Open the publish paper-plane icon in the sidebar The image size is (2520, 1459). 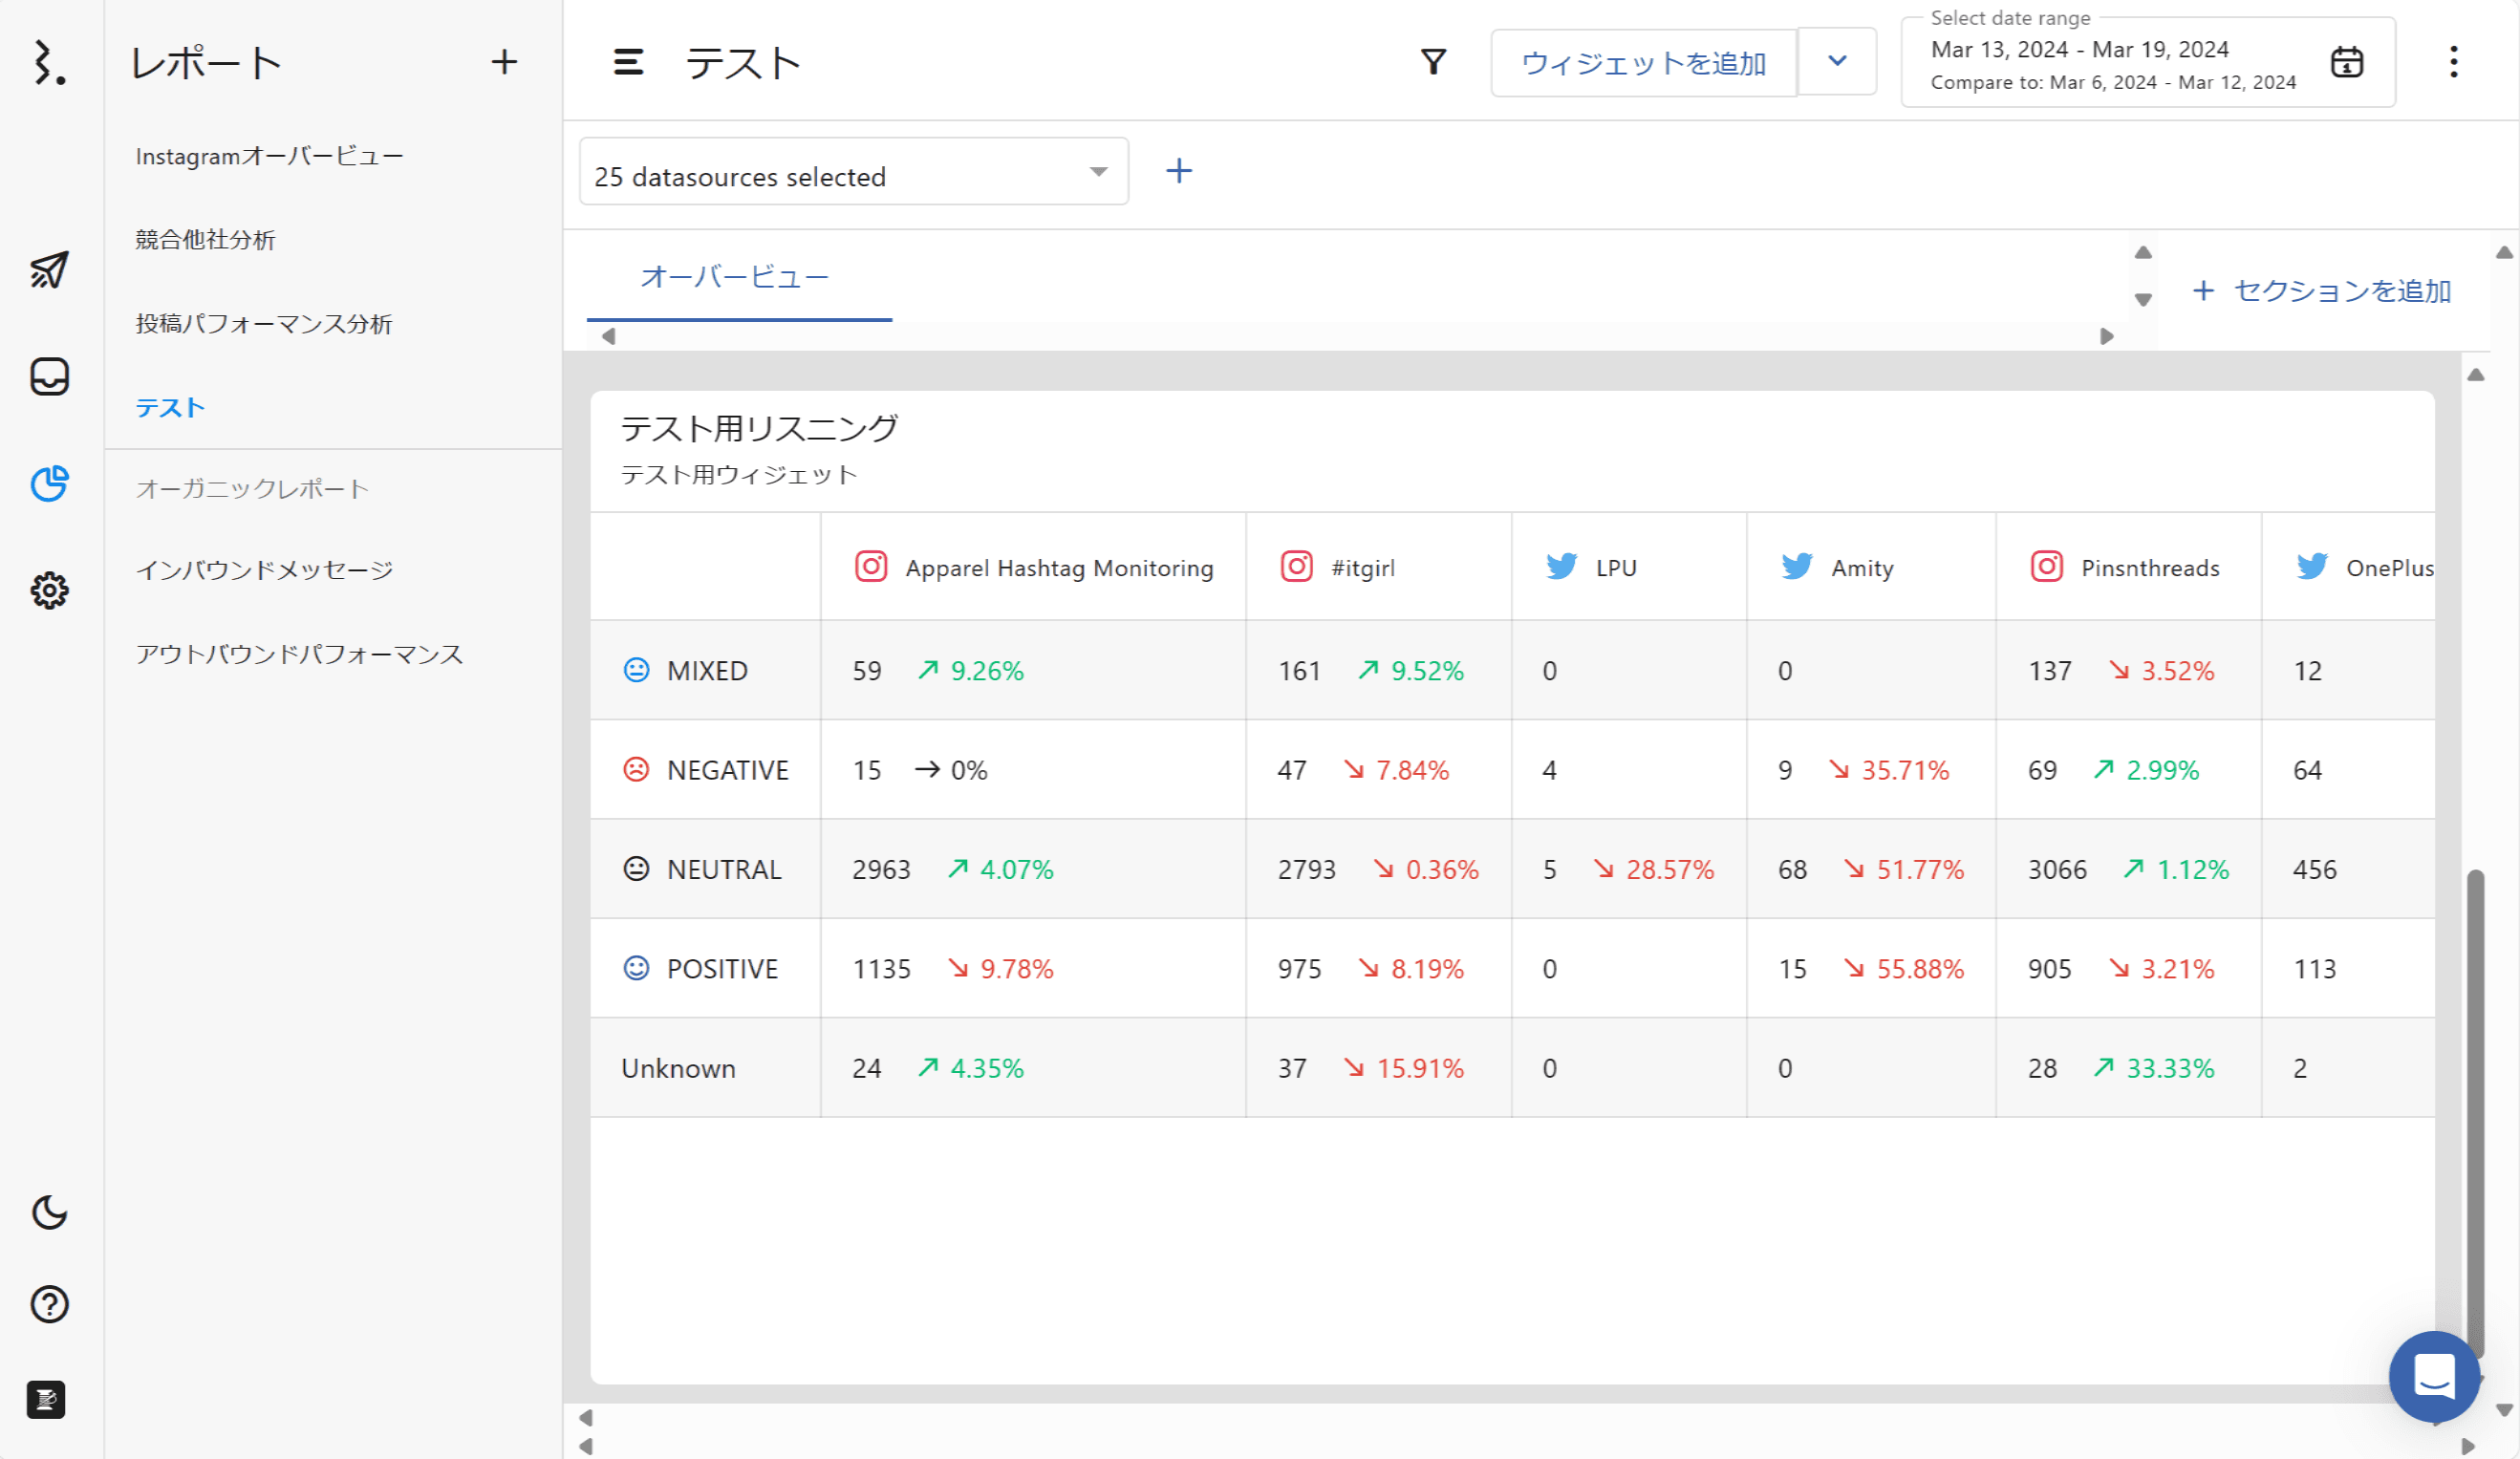49,270
